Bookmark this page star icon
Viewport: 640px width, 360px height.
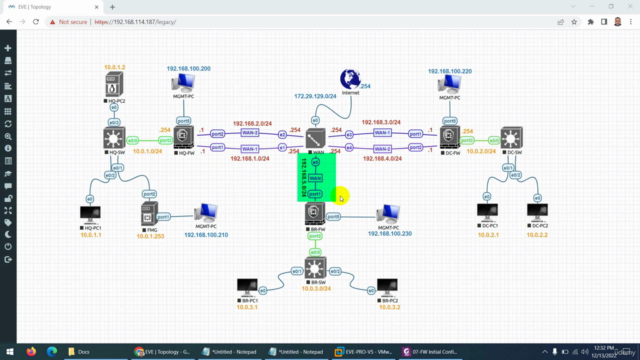coord(574,22)
